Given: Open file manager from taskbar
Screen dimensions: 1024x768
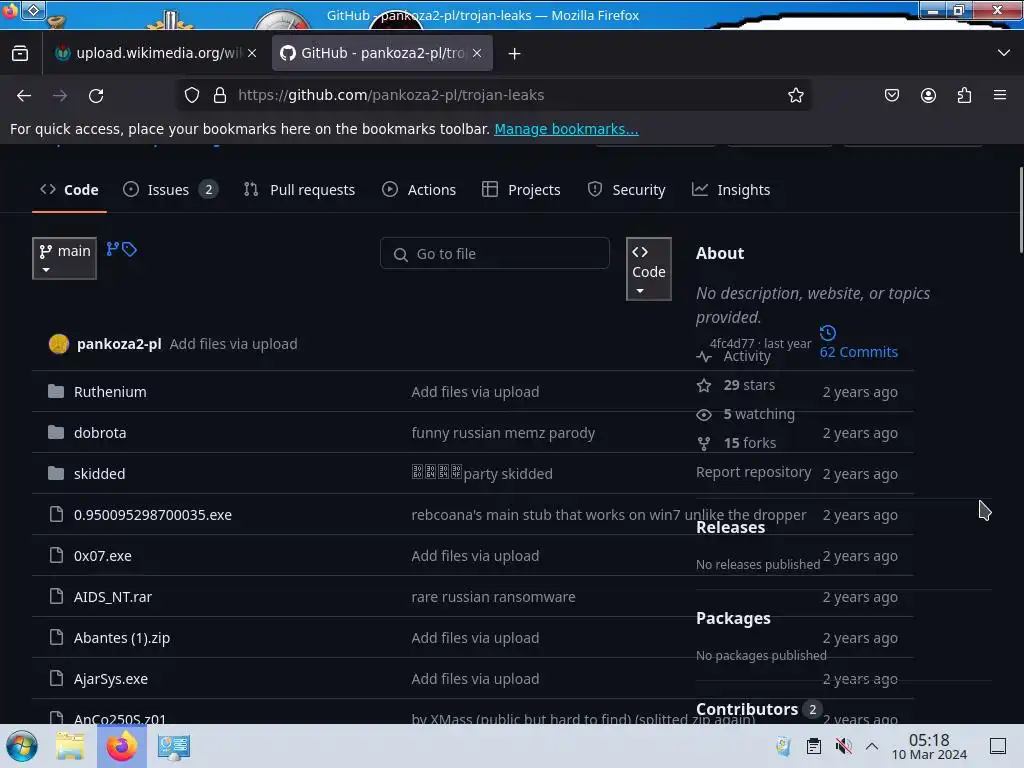Looking at the screenshot, I should click(70, 746).
